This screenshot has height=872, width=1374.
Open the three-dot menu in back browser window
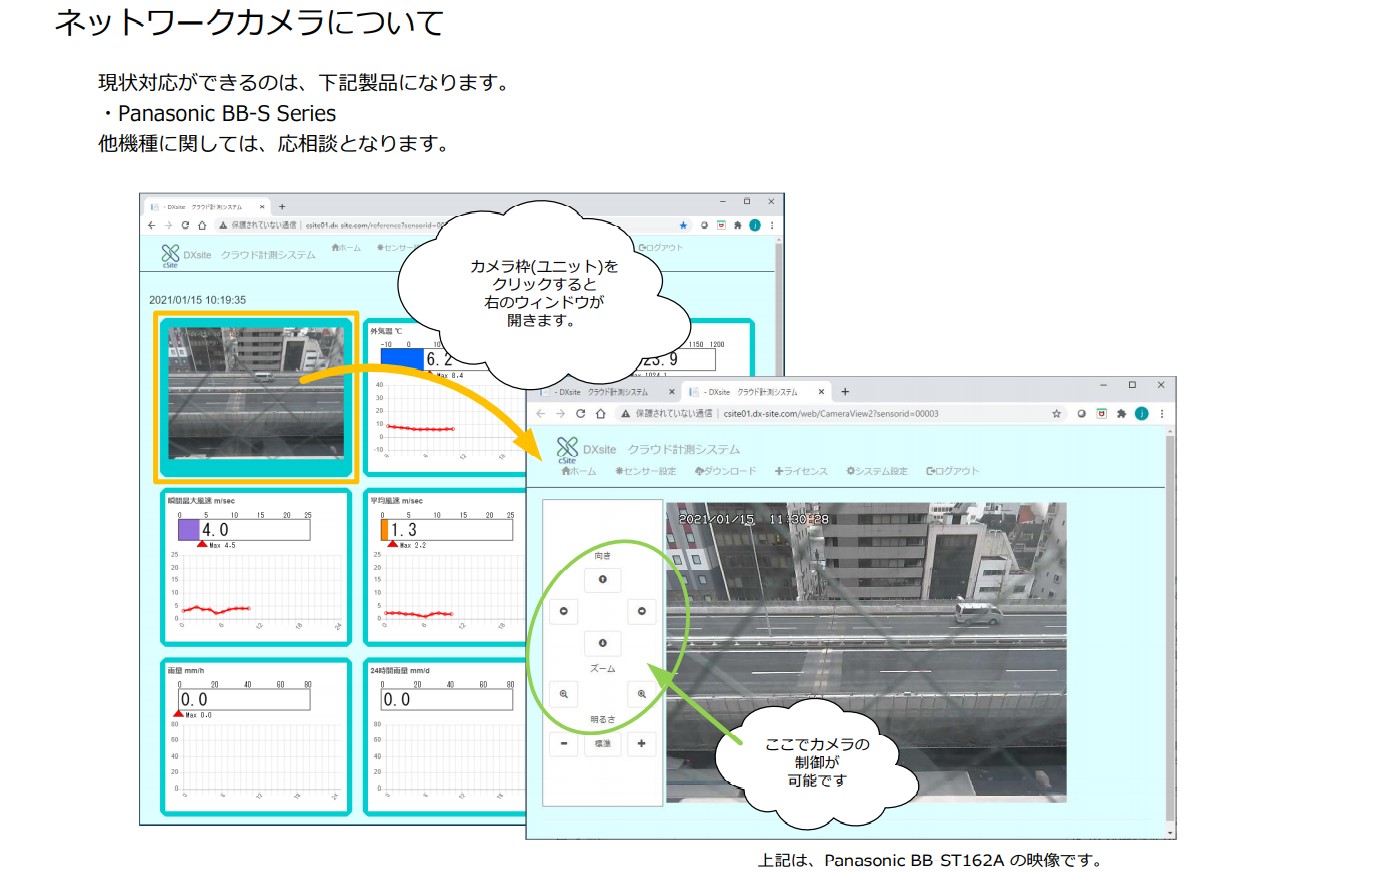772,225
